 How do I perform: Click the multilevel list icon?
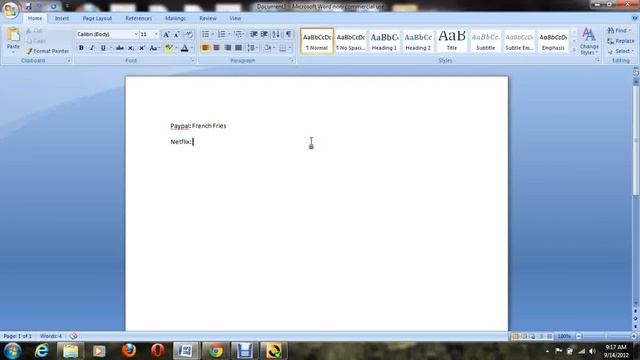[238, 34]
